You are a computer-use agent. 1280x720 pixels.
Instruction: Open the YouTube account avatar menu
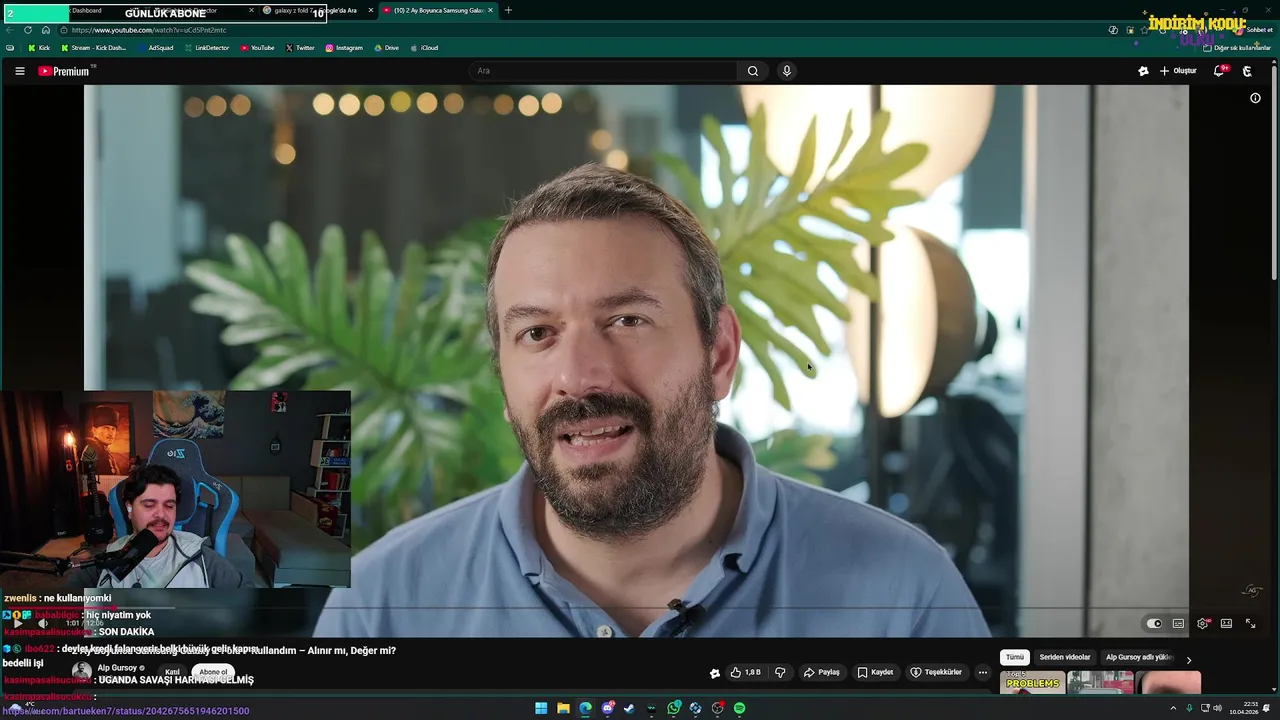1247,71
